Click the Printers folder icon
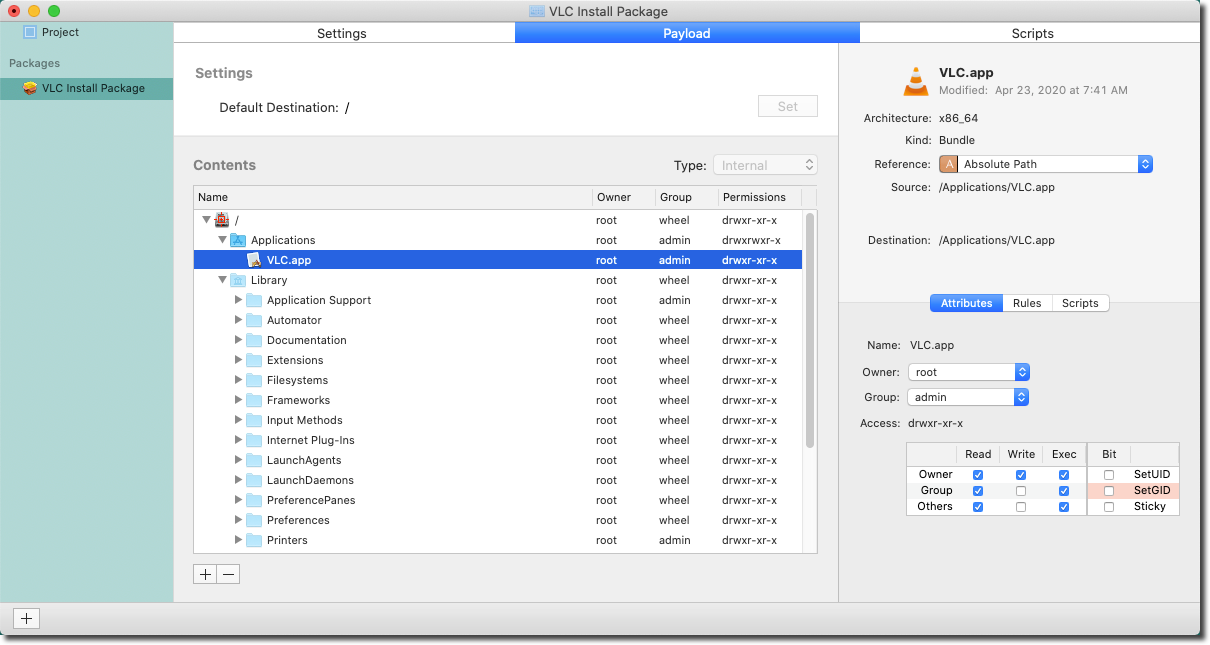 click(254, 540)
